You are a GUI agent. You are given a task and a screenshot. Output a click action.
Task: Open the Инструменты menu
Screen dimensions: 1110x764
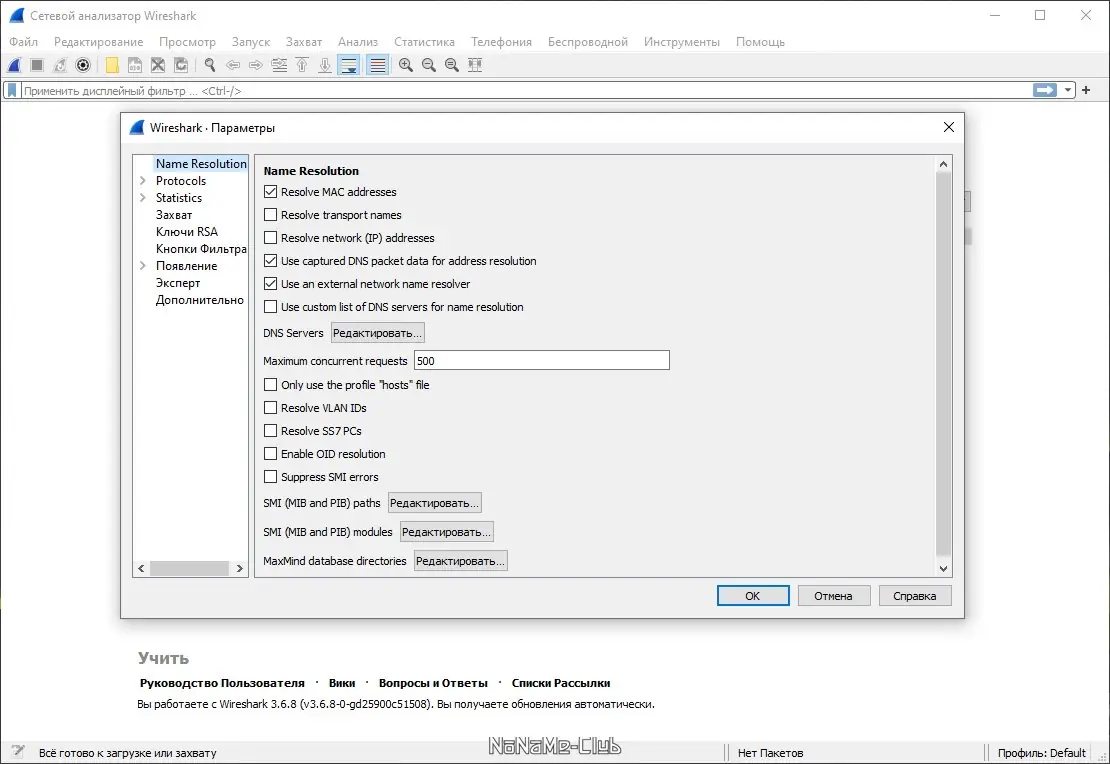click(x=682, y=42)
